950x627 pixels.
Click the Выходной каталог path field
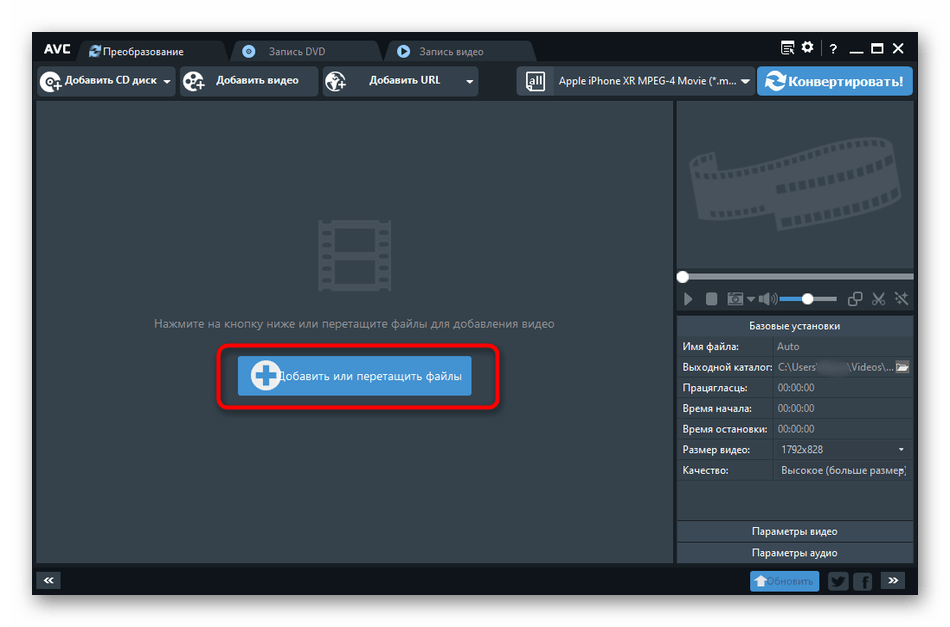coord(834,367)
